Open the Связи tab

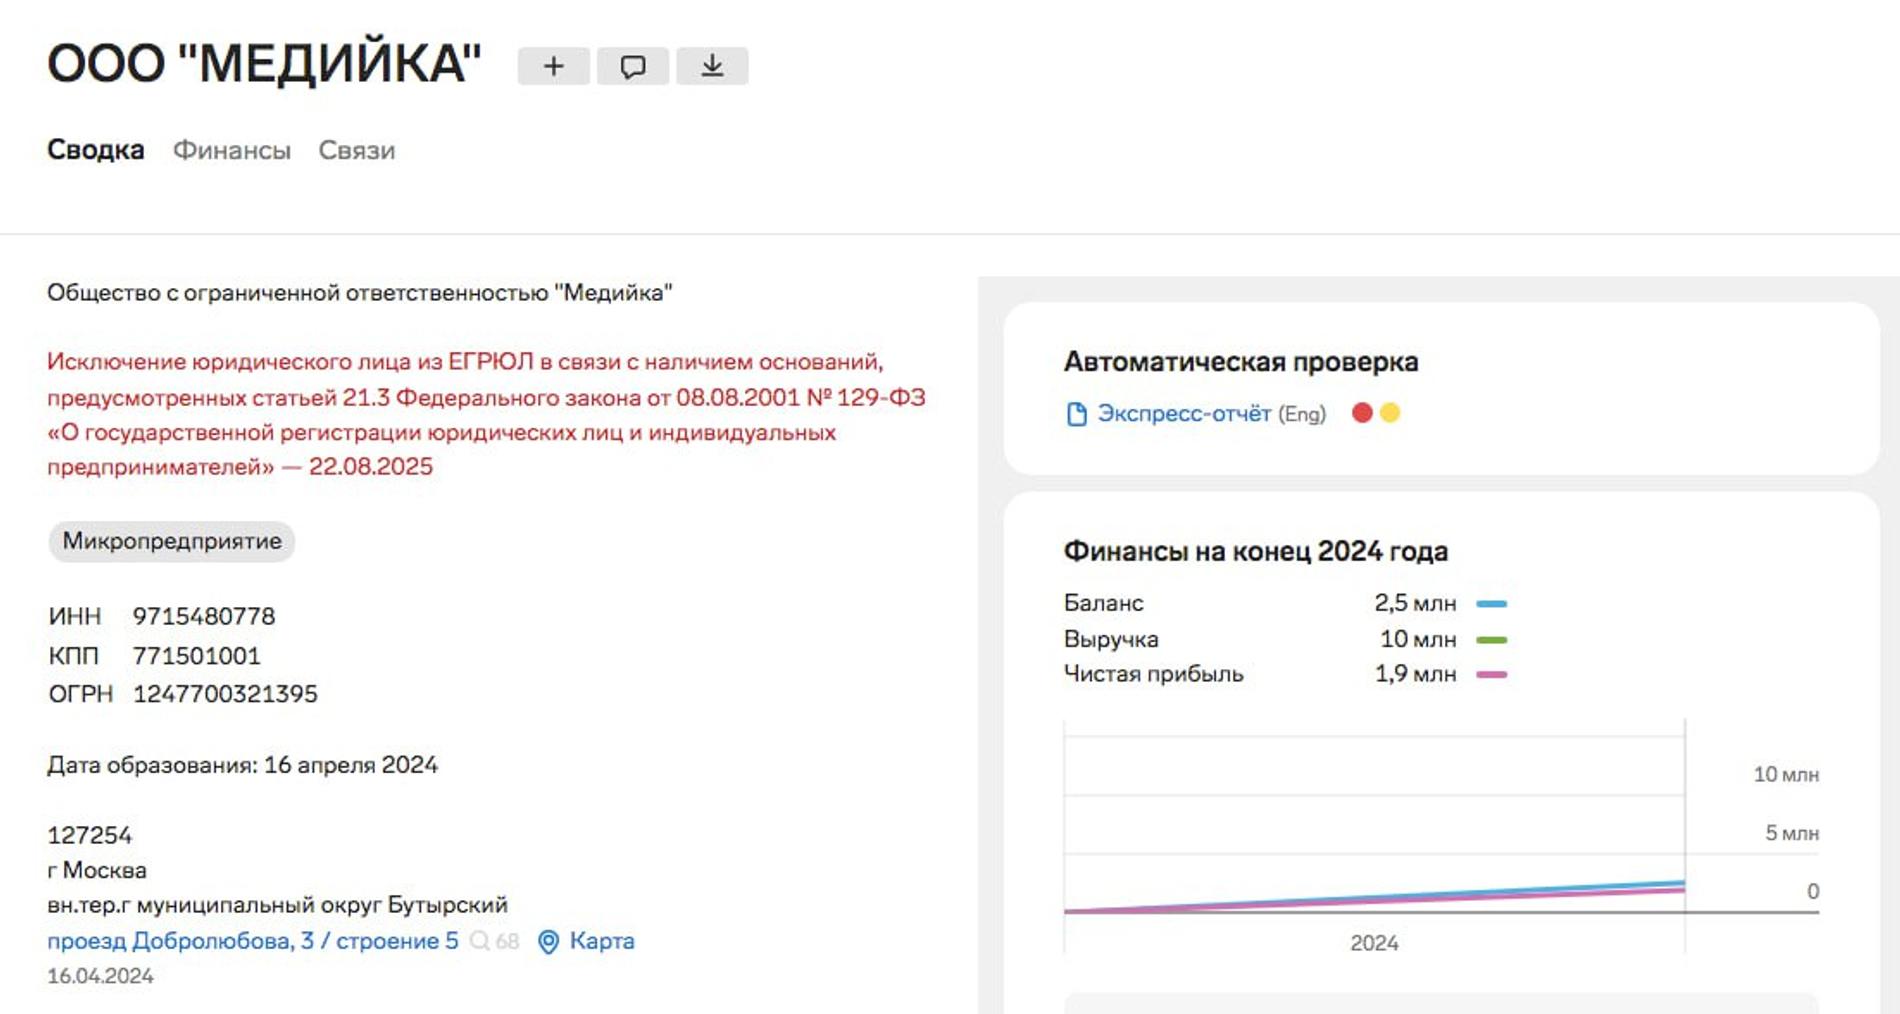tap(356, 150)
